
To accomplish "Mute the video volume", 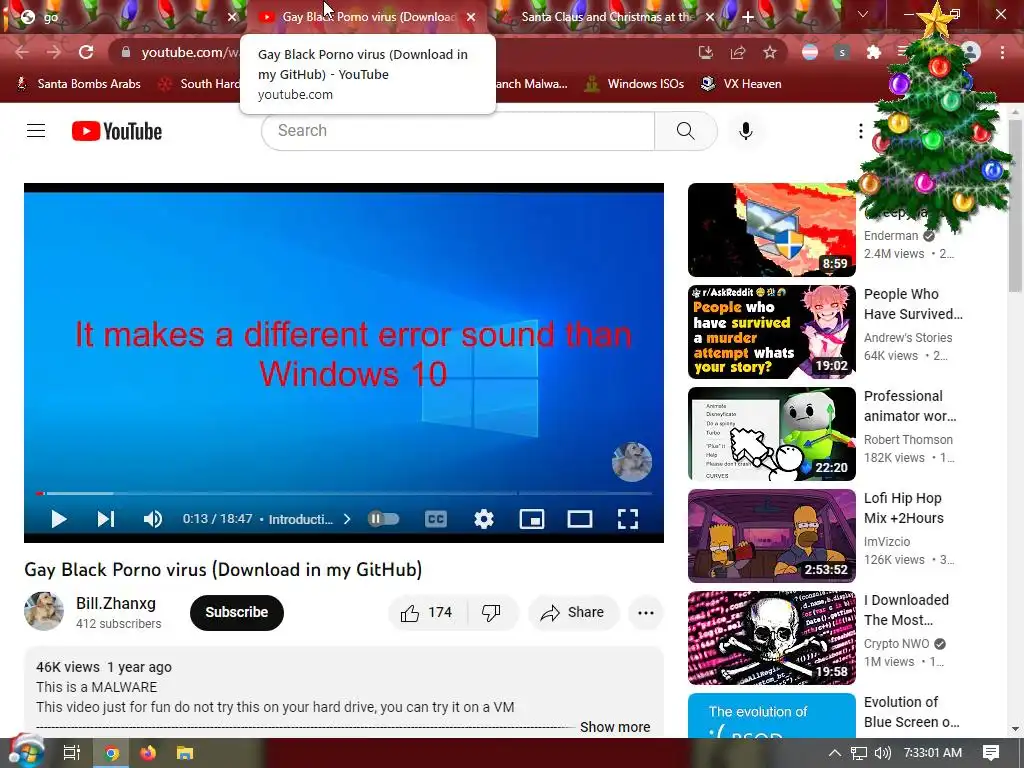I will [152, 519].
